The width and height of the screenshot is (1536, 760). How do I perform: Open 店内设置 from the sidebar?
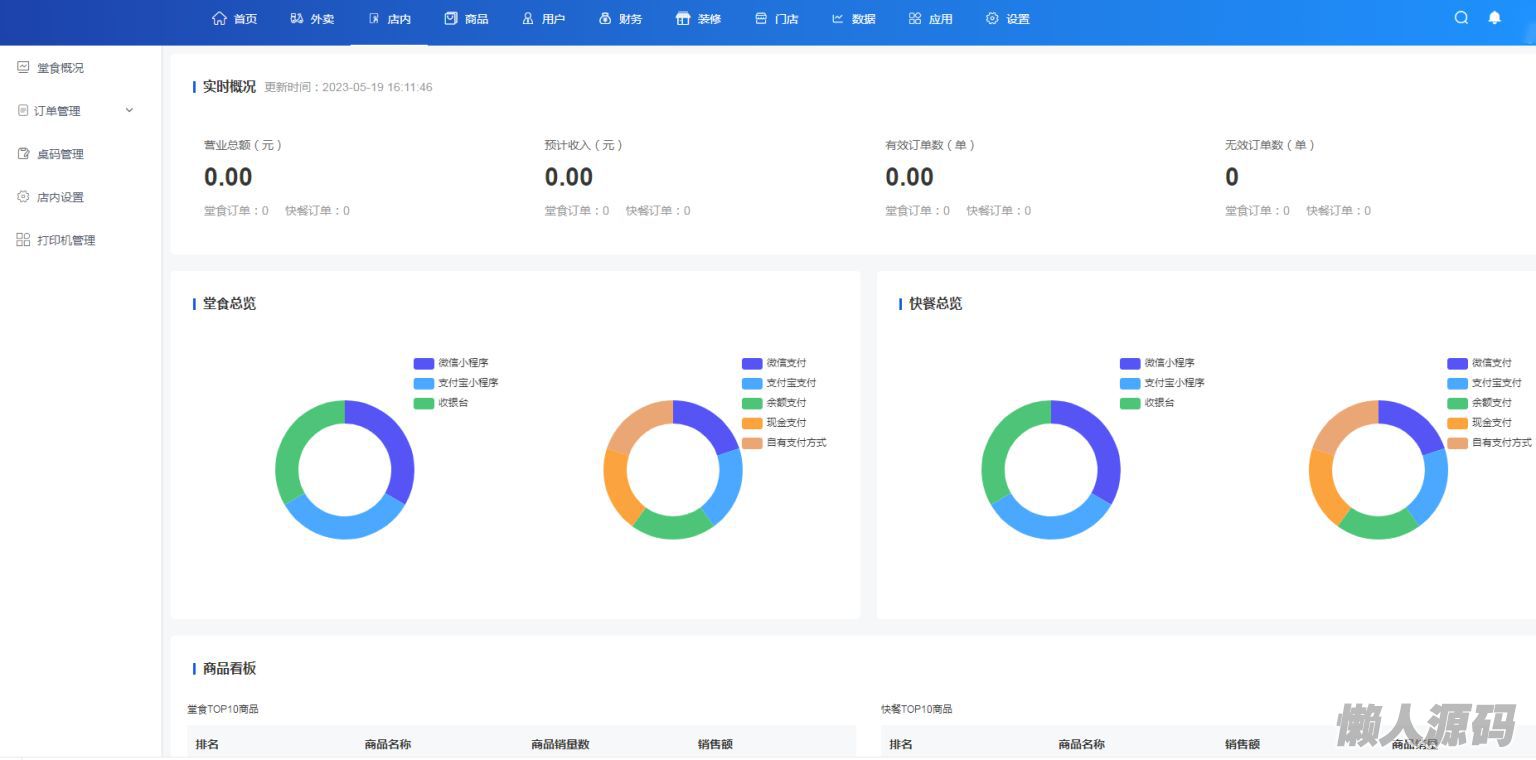coord(60,197)
